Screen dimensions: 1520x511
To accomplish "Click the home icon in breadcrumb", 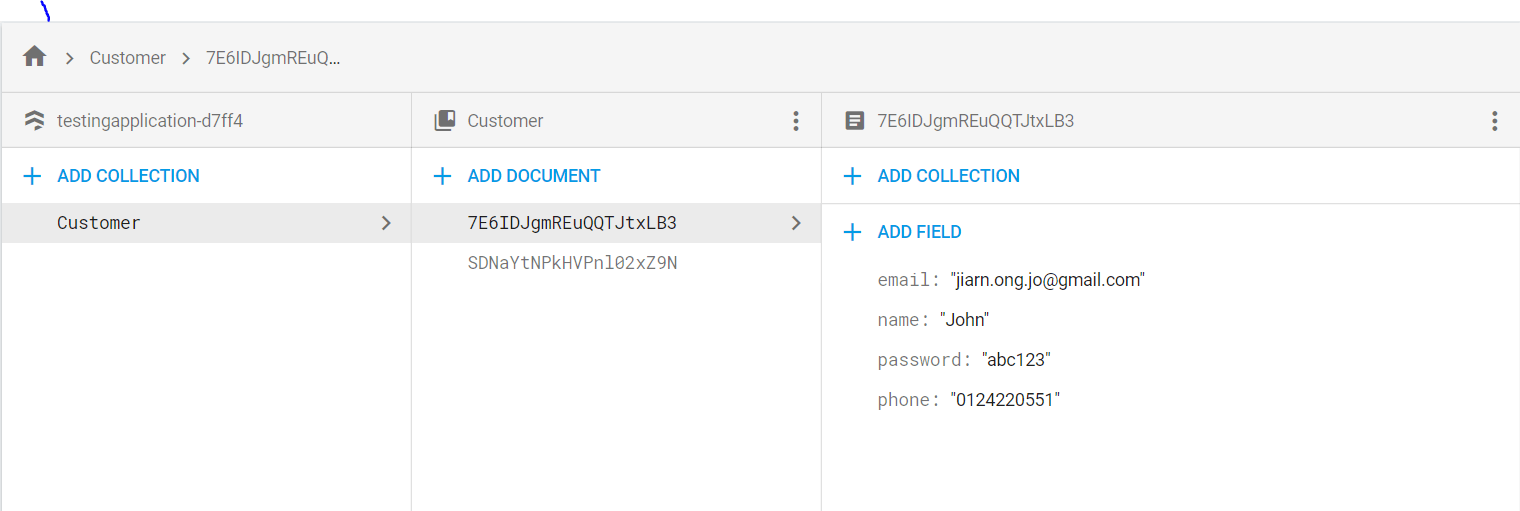I will 35,57.
